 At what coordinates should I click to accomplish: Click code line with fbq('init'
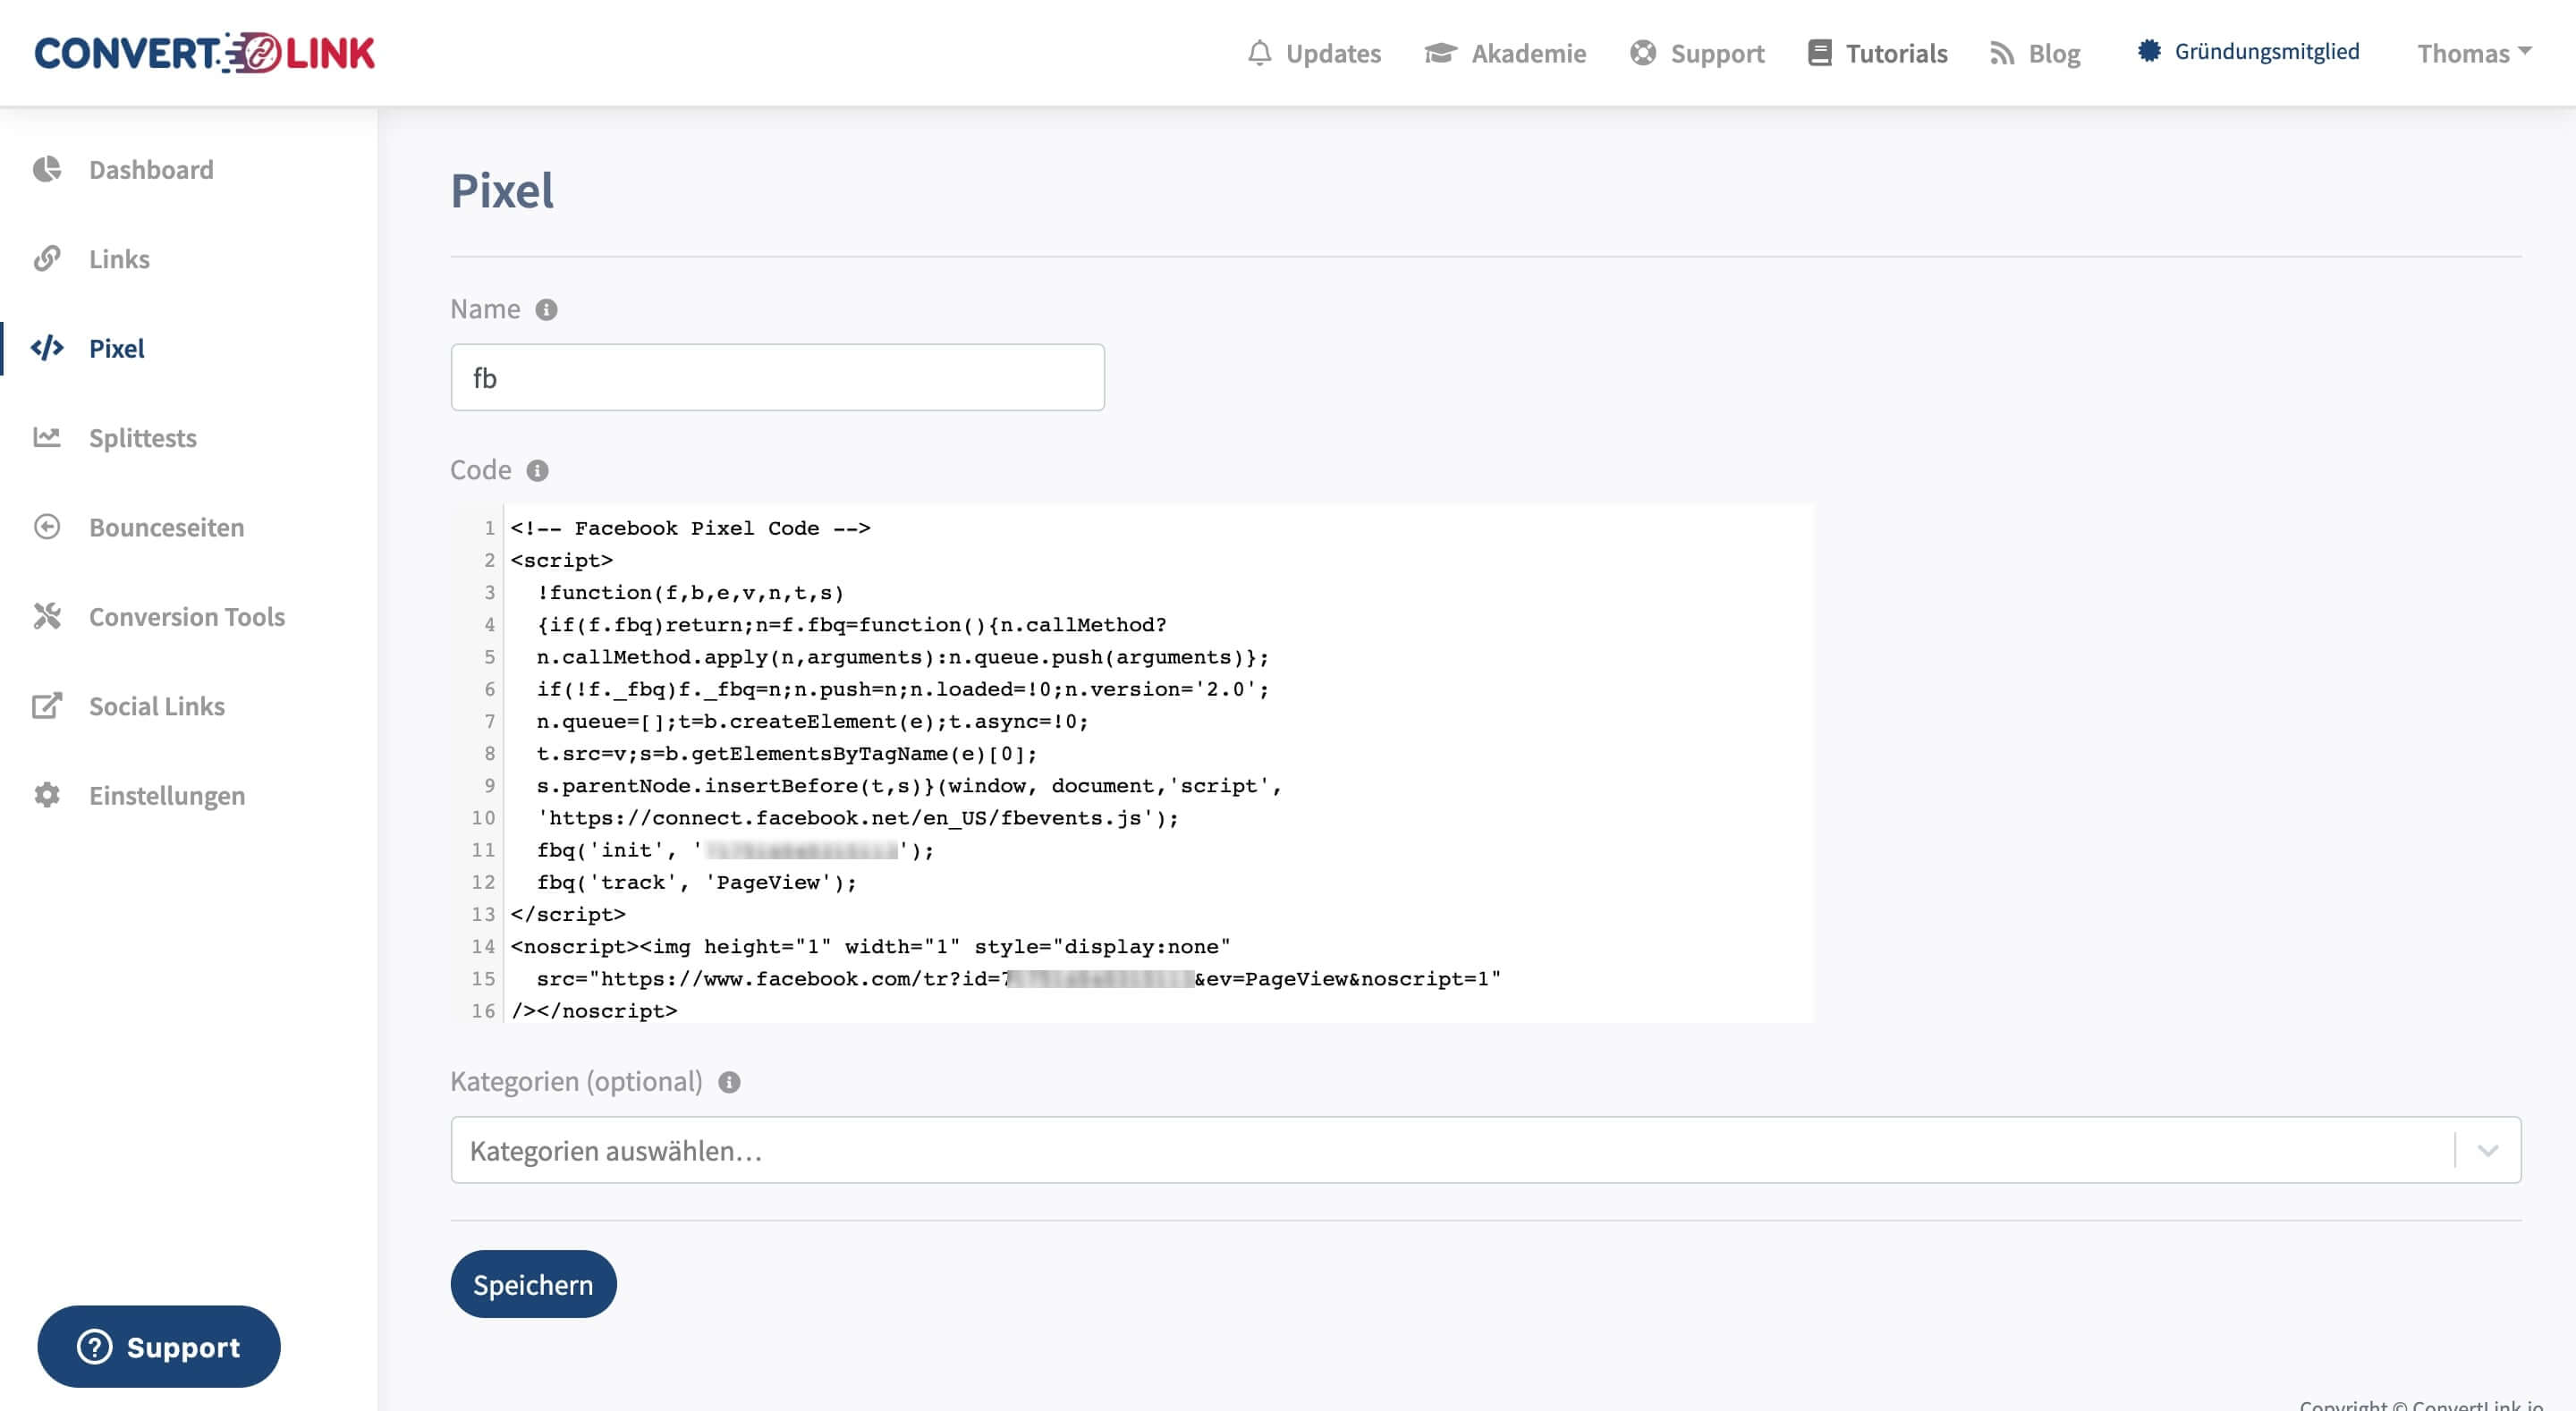pyautogui.click(x=735, y=850)
